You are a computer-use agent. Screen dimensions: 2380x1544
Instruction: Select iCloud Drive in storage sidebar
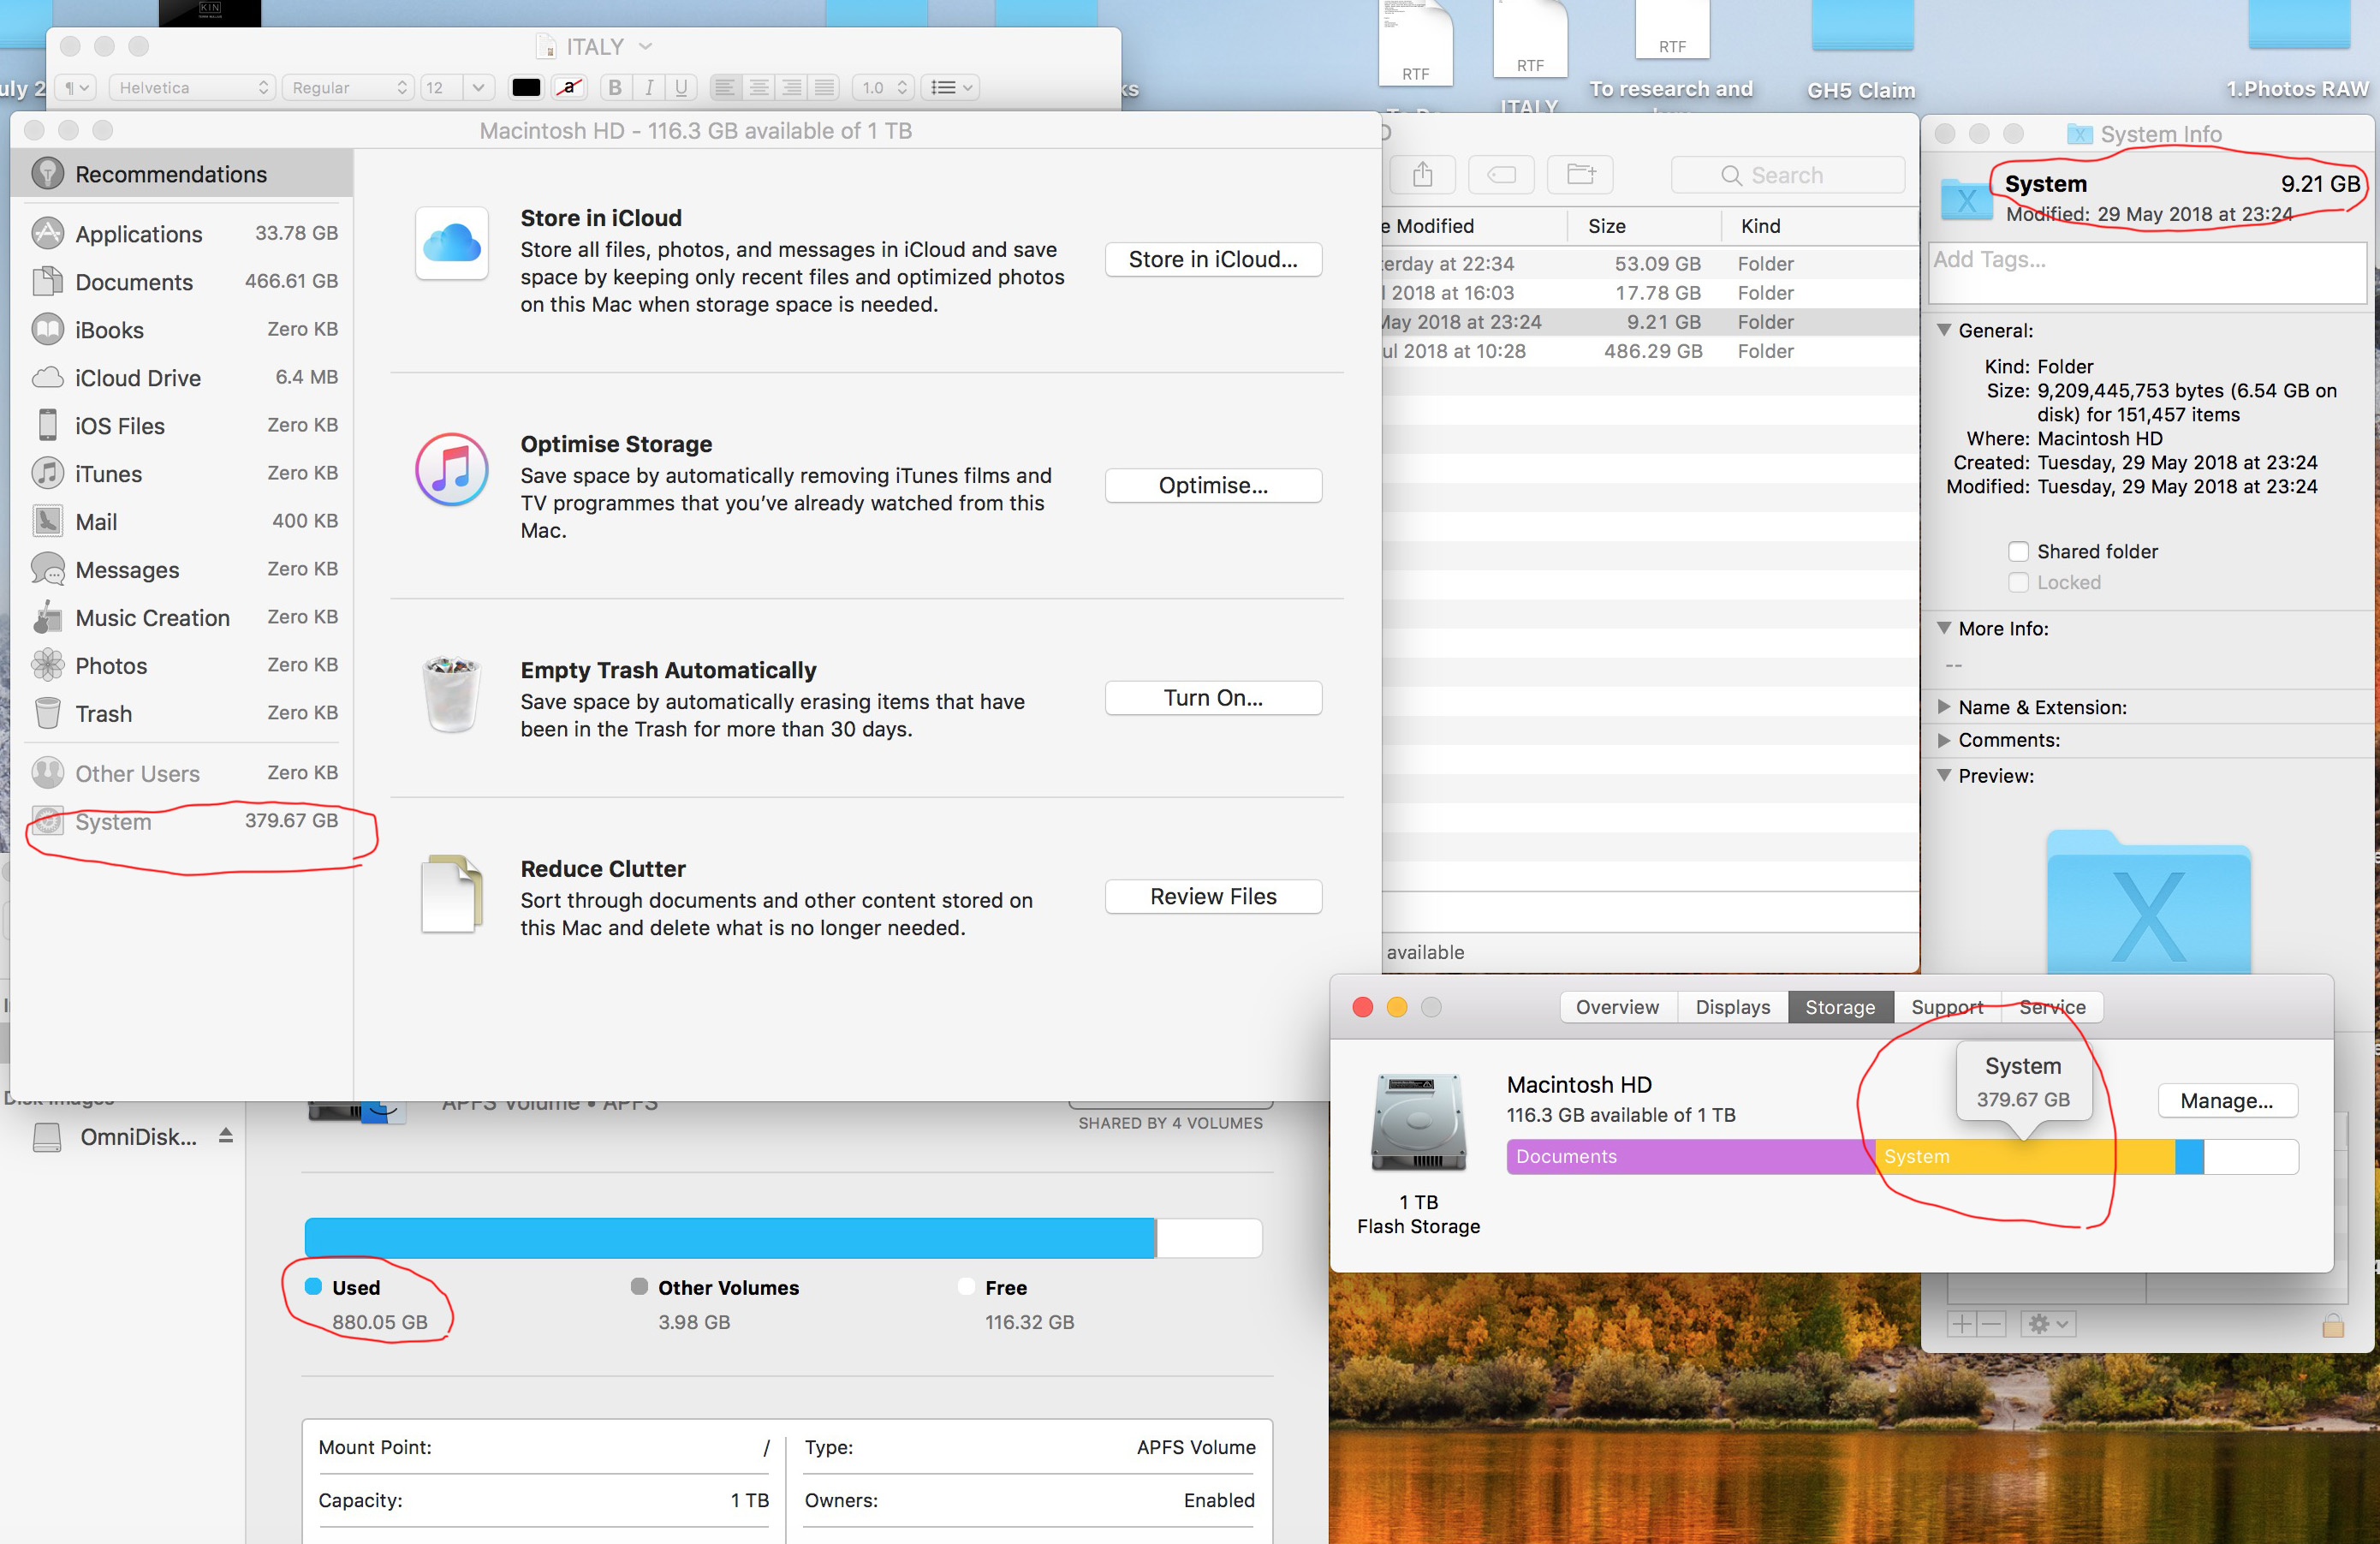click(184, 378)
